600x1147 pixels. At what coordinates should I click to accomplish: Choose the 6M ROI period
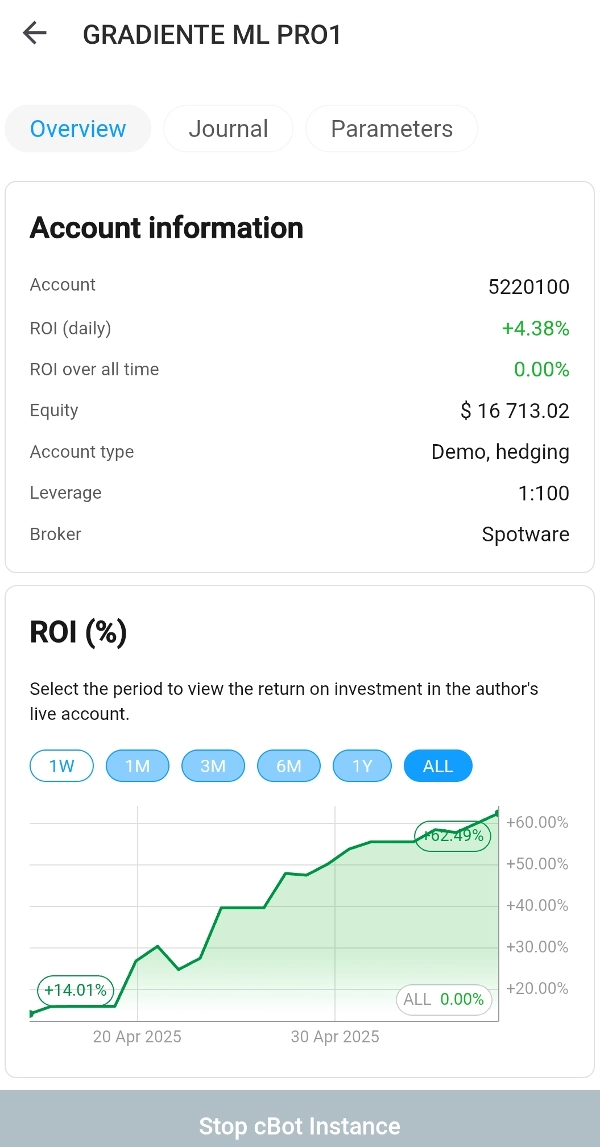click(289, 766)
